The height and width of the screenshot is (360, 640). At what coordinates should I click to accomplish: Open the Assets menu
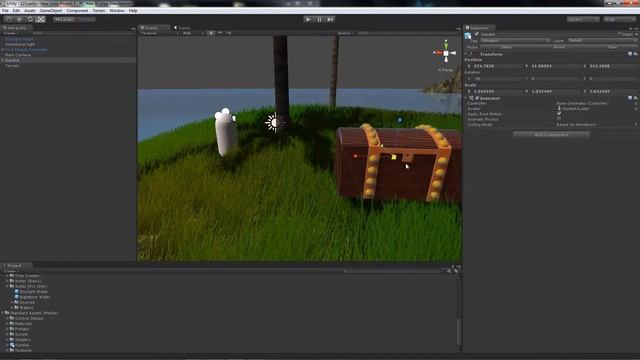[30, 11]
